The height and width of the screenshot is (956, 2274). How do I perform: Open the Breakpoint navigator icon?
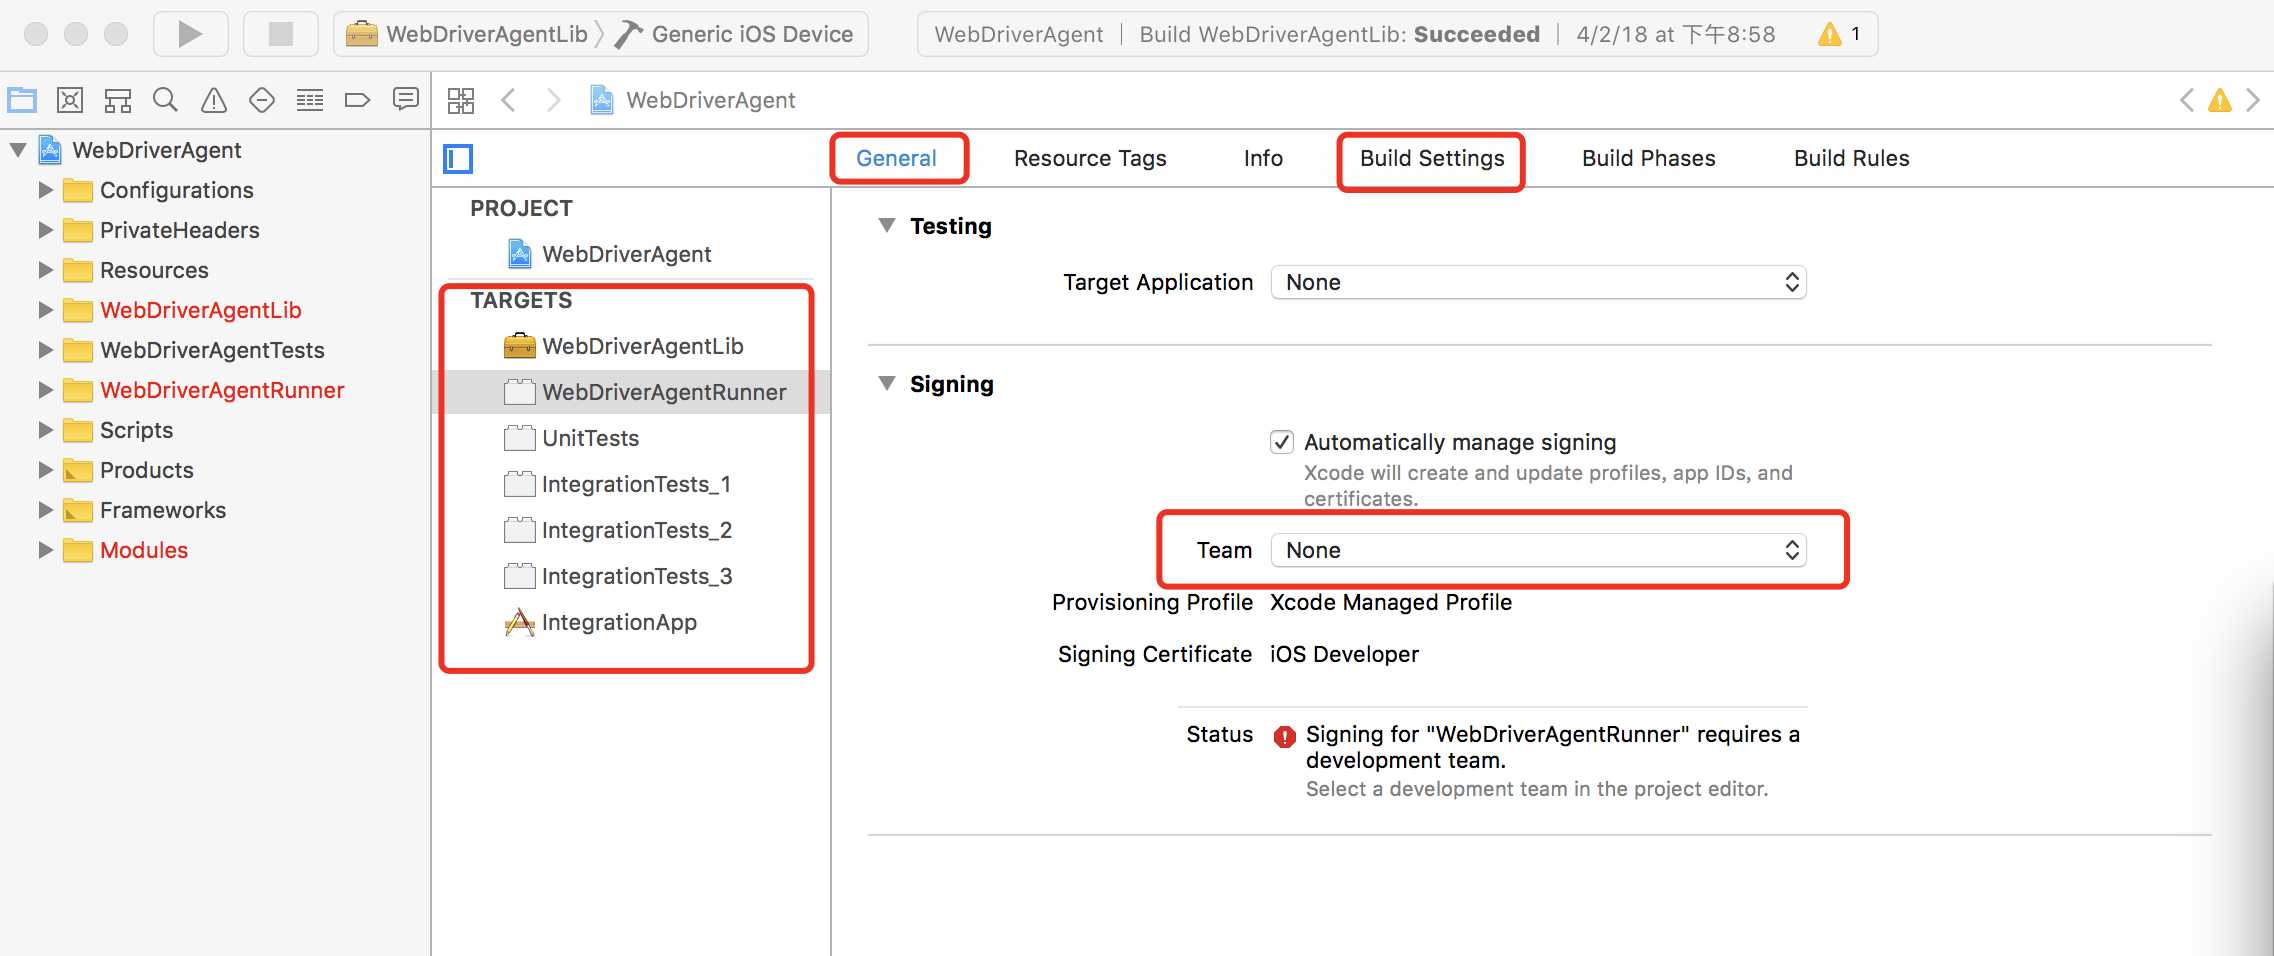[357, 100]
